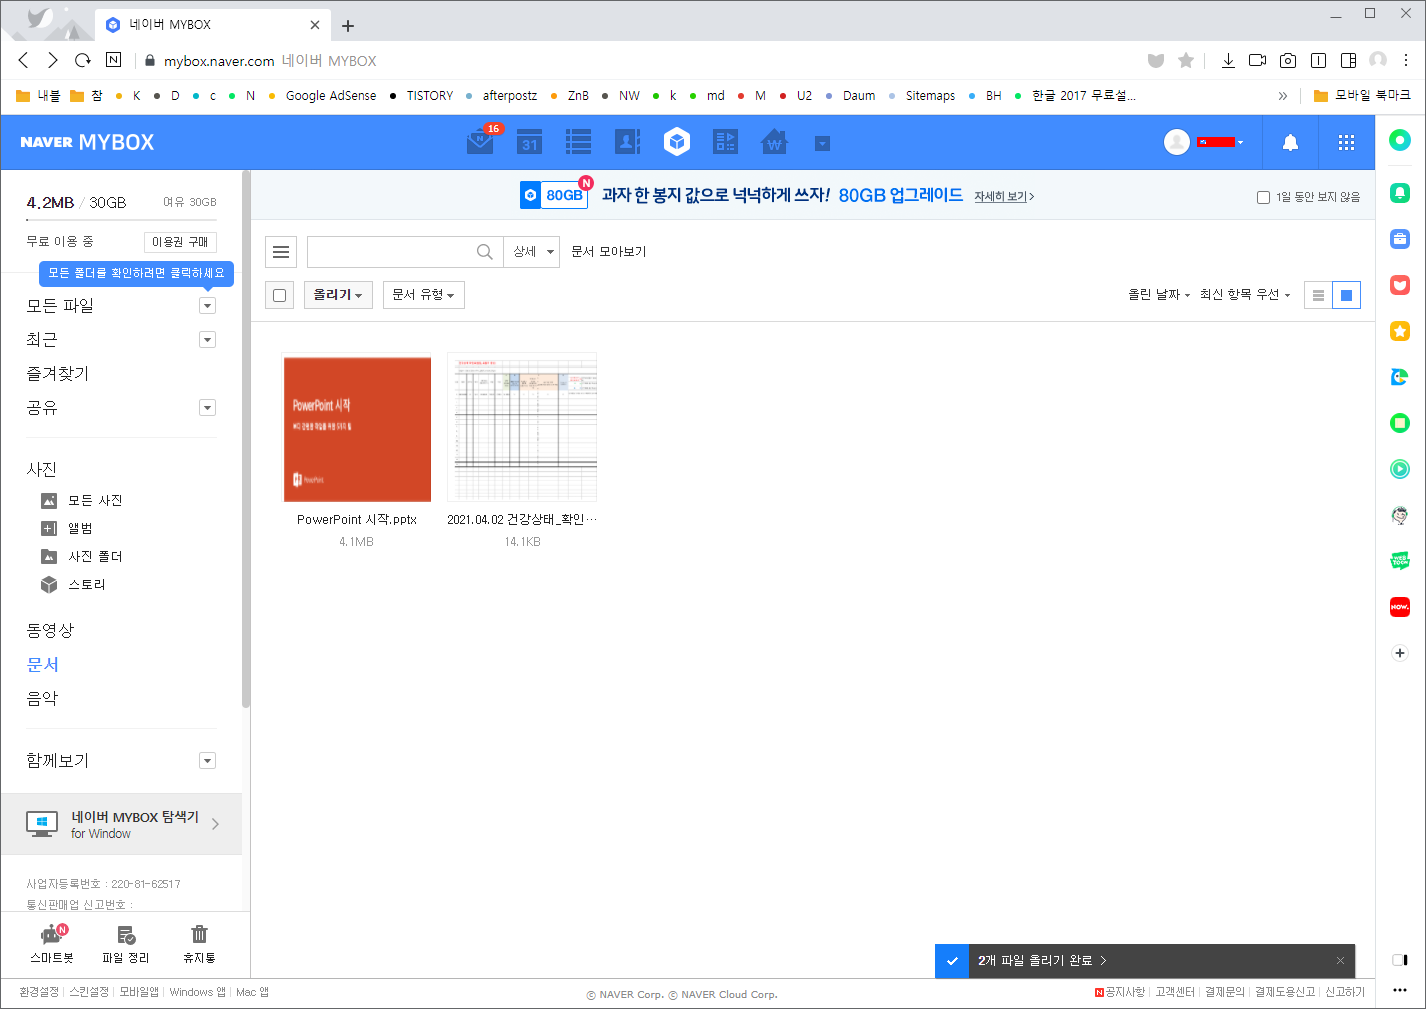Close the upload complete notification
Screen dimensions: 1426x1009
pos(1340,960)
